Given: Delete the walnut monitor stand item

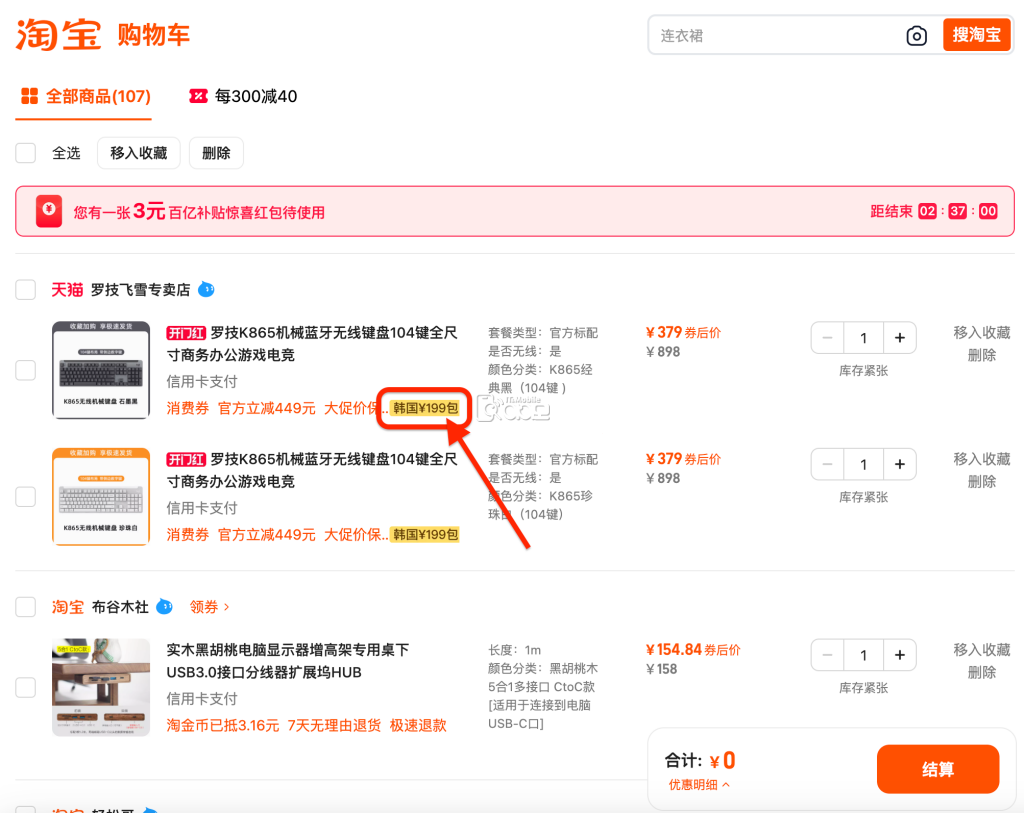Looking at the screenshot, I should click(982, 673).
